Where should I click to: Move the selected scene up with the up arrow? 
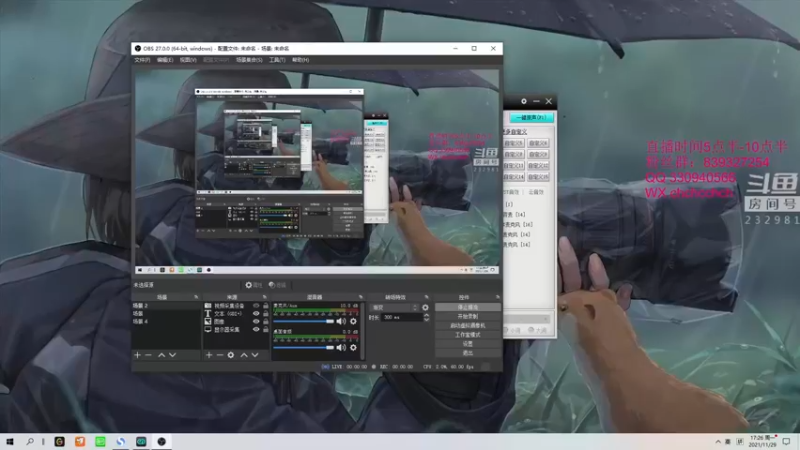click(161, 355)
